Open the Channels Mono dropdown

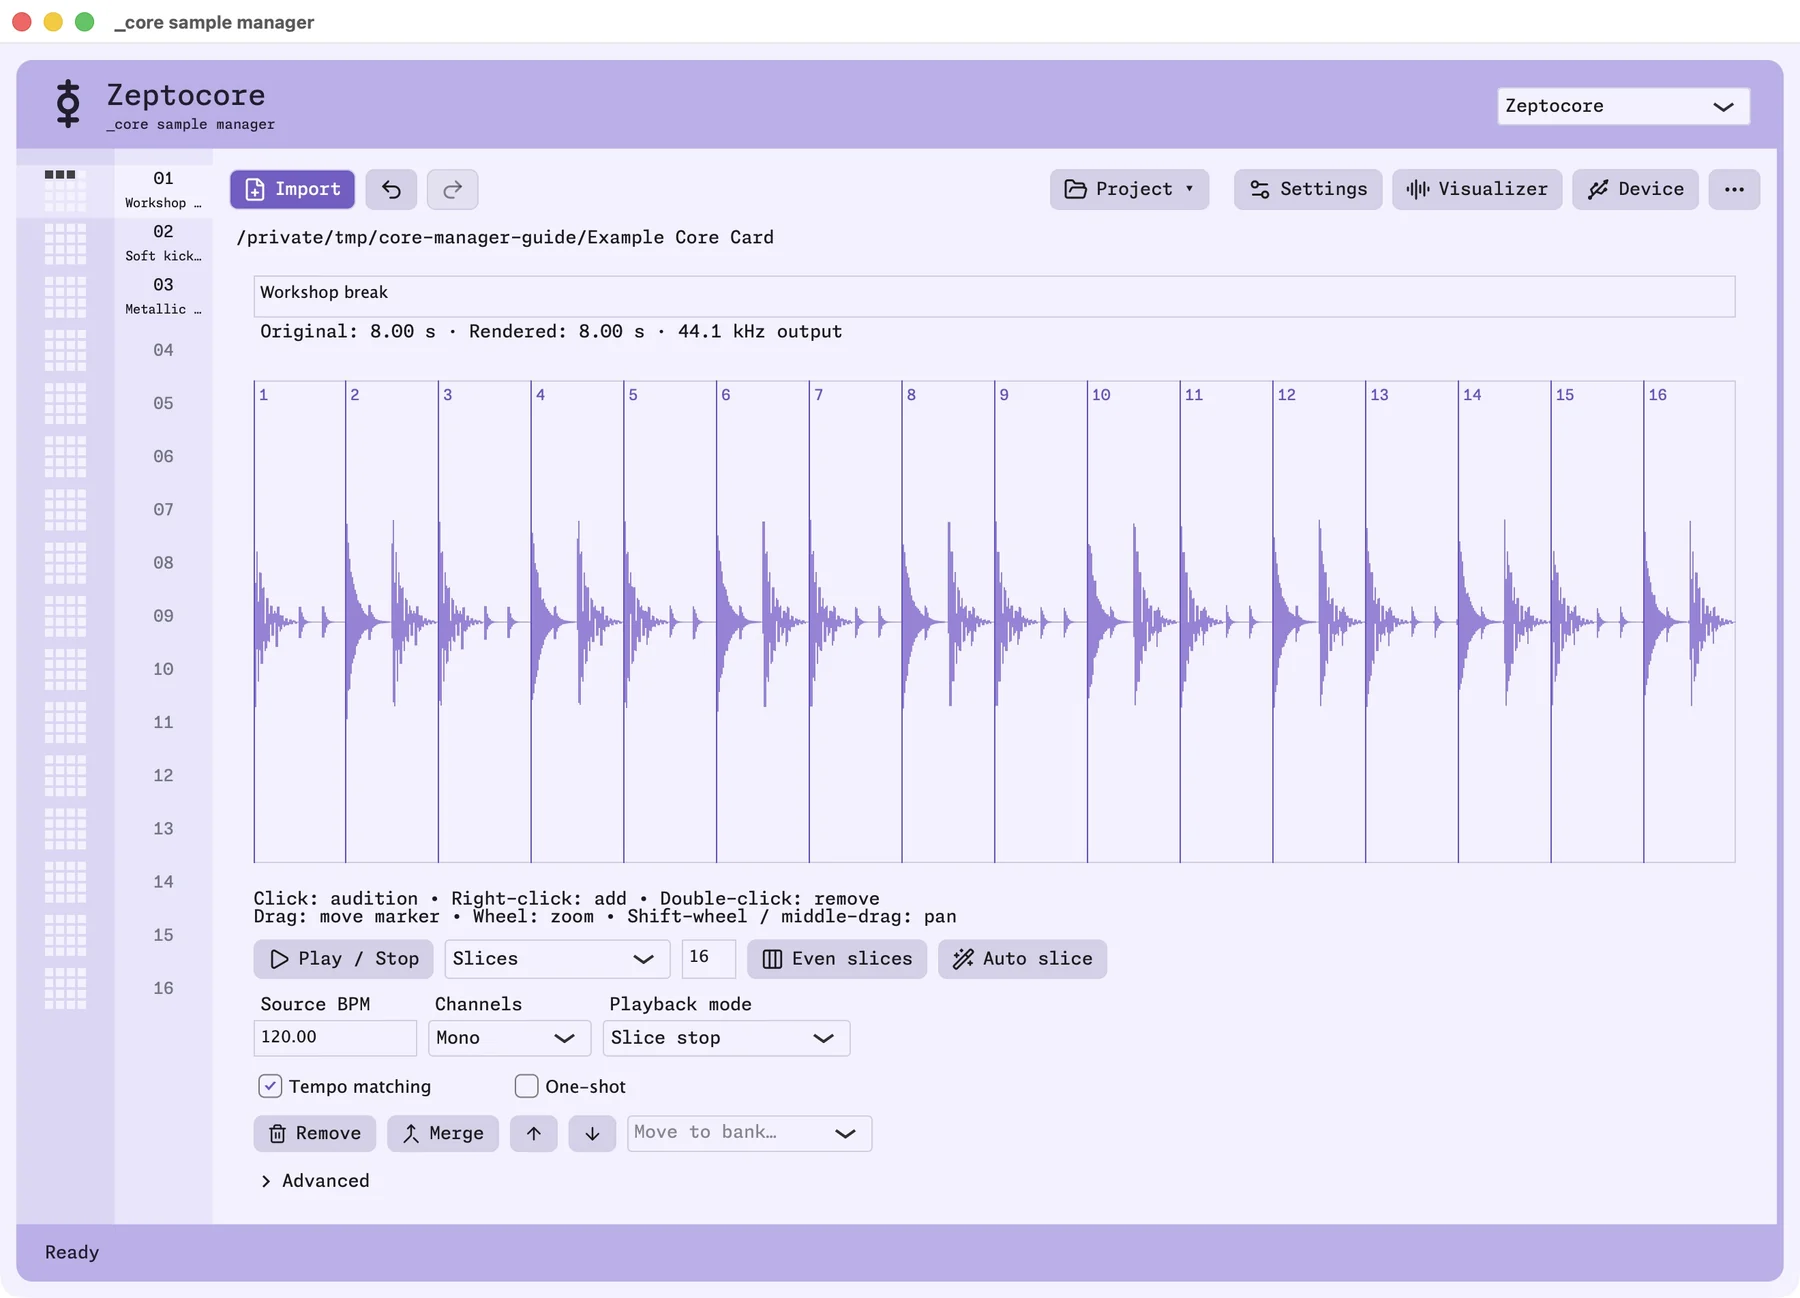click(509, 1038)
